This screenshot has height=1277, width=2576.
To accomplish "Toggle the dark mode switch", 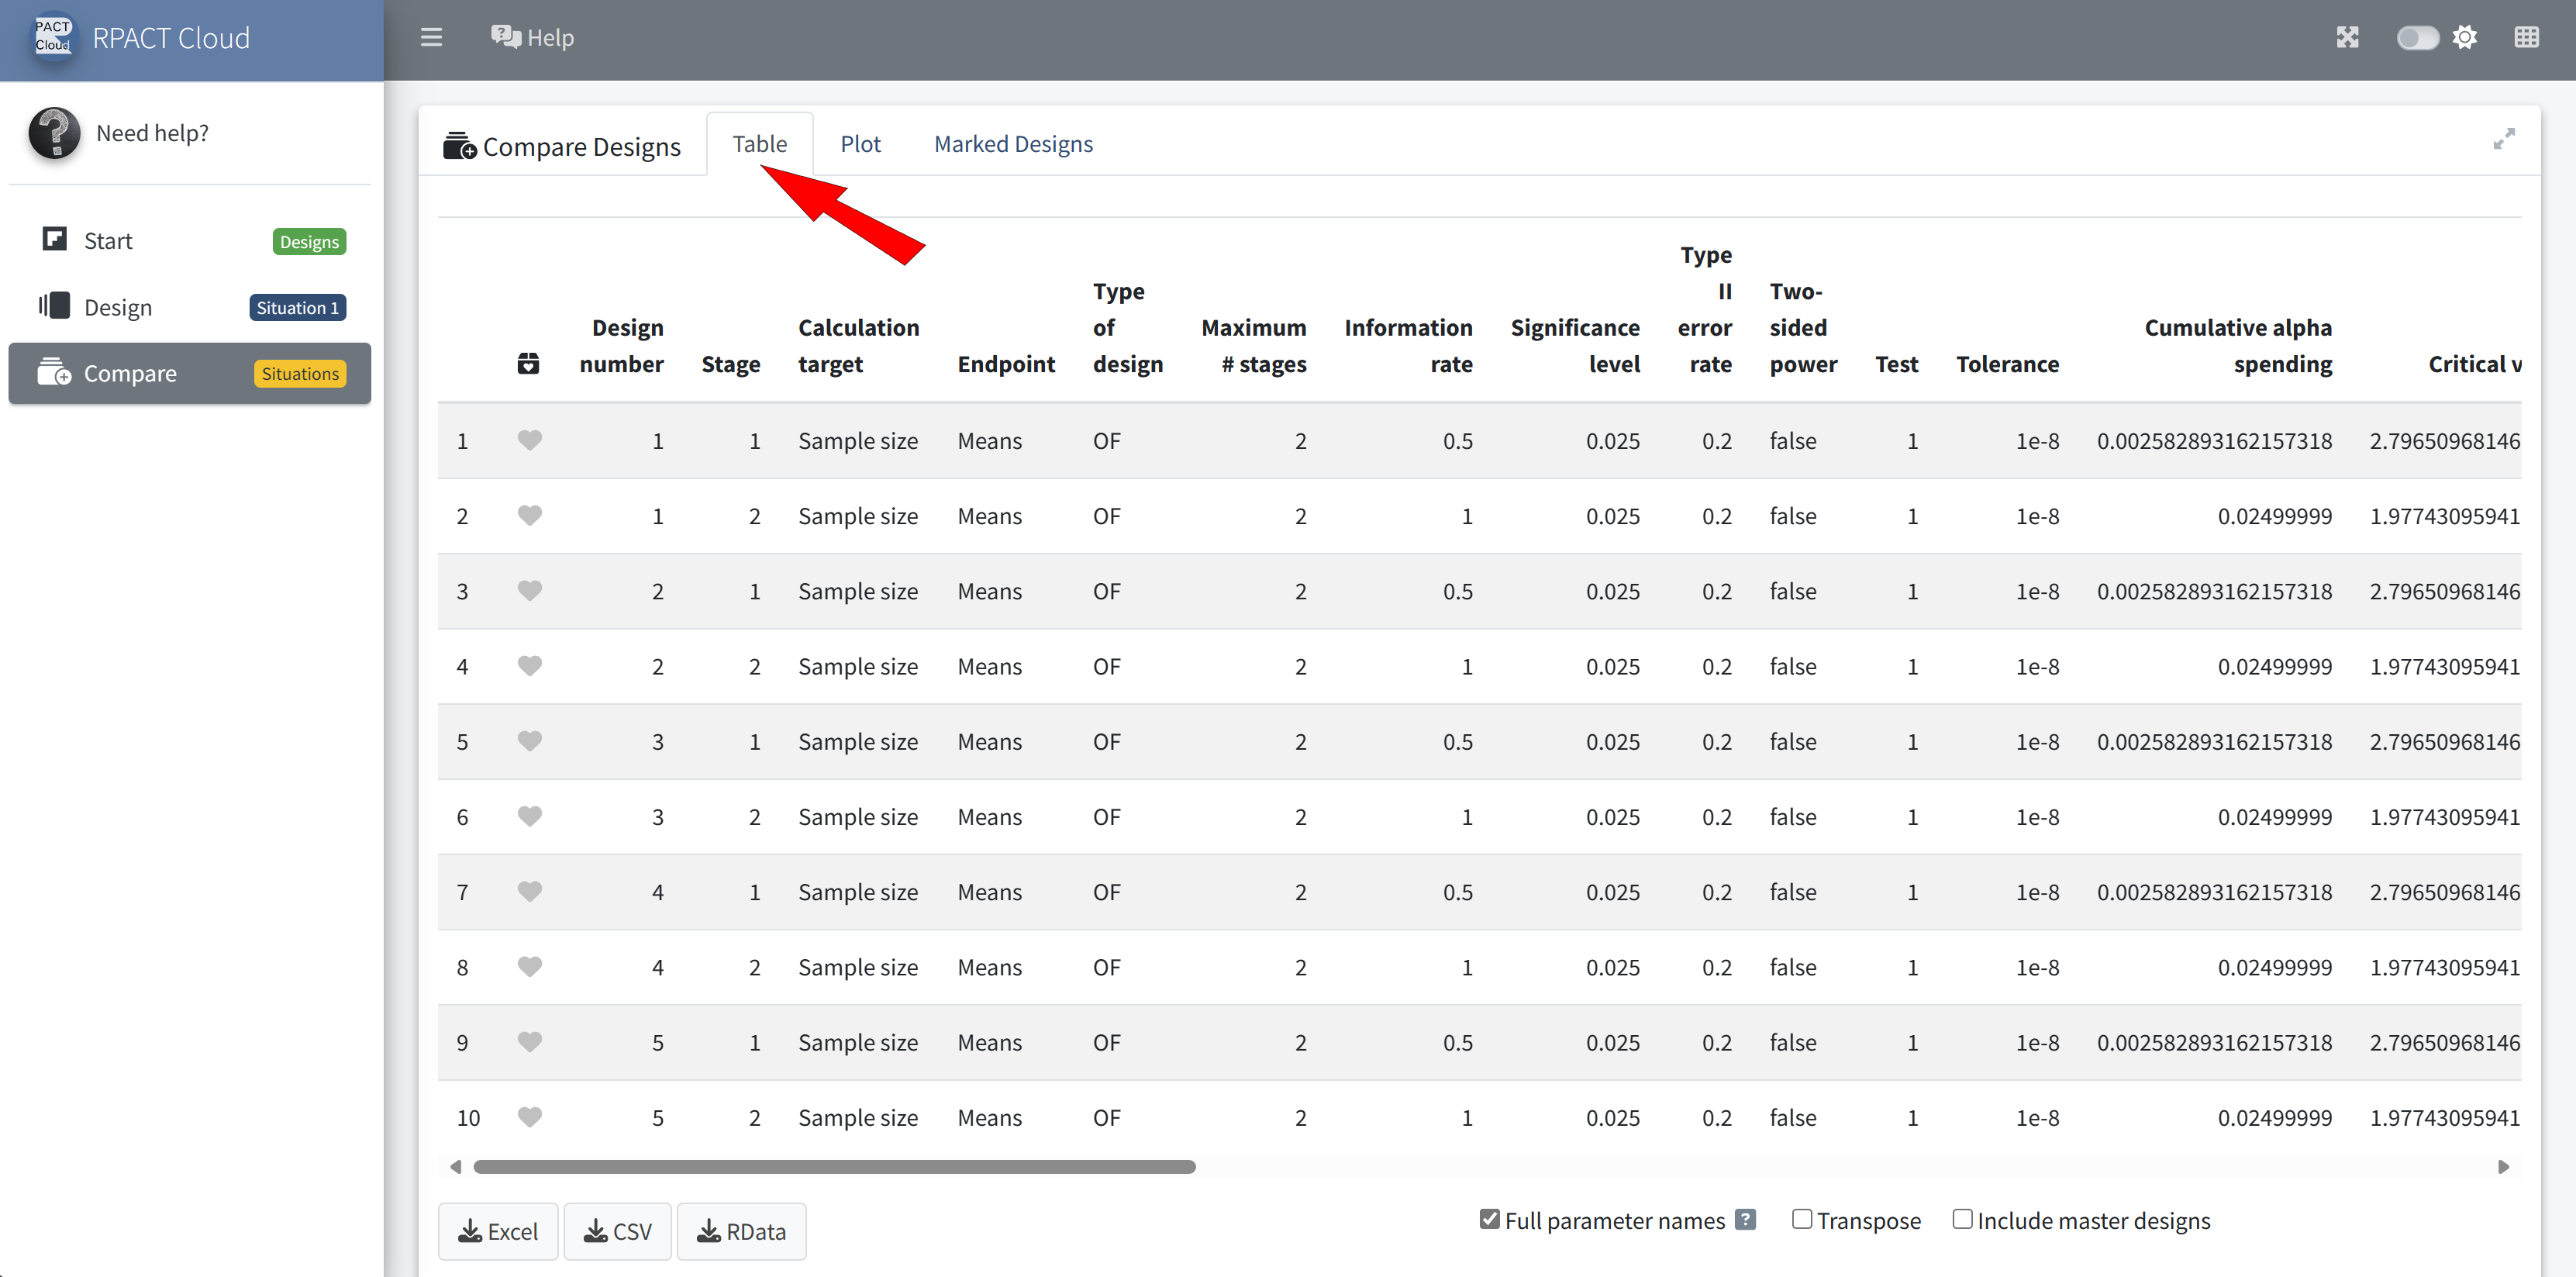I will point(2417,38).
